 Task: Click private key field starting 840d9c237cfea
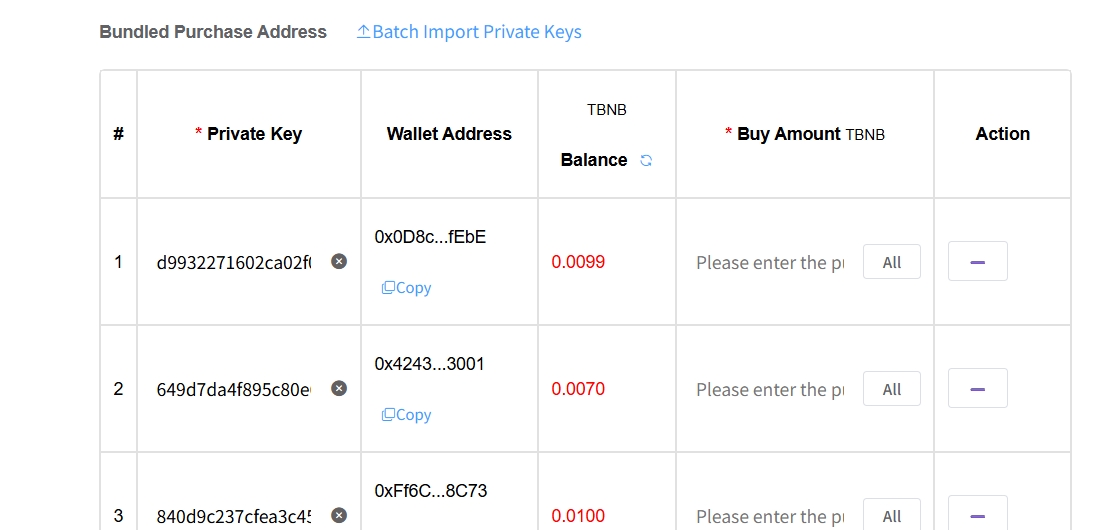click(x=234, y=517)
